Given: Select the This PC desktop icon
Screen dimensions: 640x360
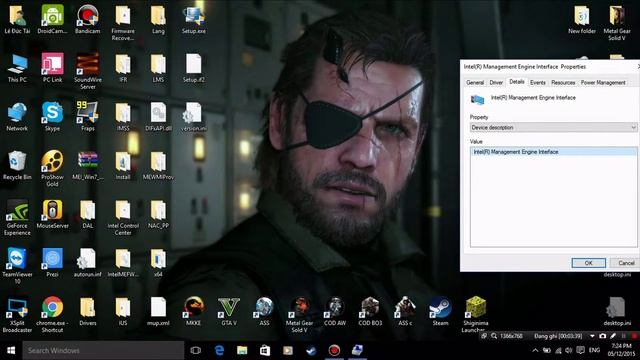Looking at the screenshot, I should [x=17, y=68].
